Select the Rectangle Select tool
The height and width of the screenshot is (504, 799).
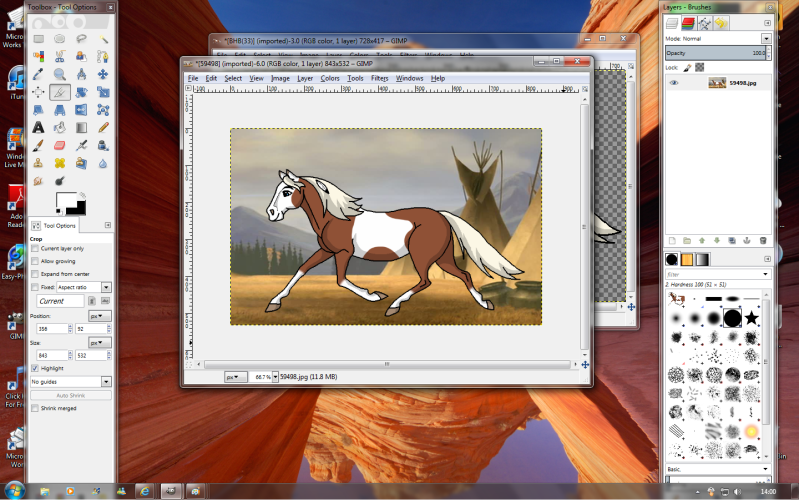click(x=39, y=39)
